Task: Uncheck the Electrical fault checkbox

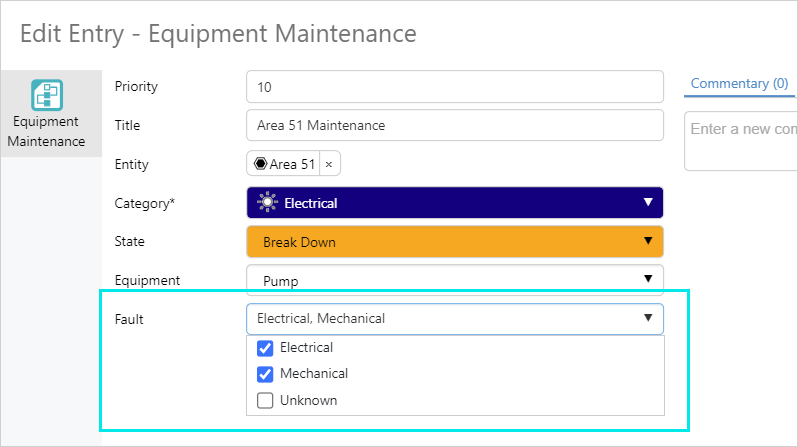Action: (x=265, y=348)
